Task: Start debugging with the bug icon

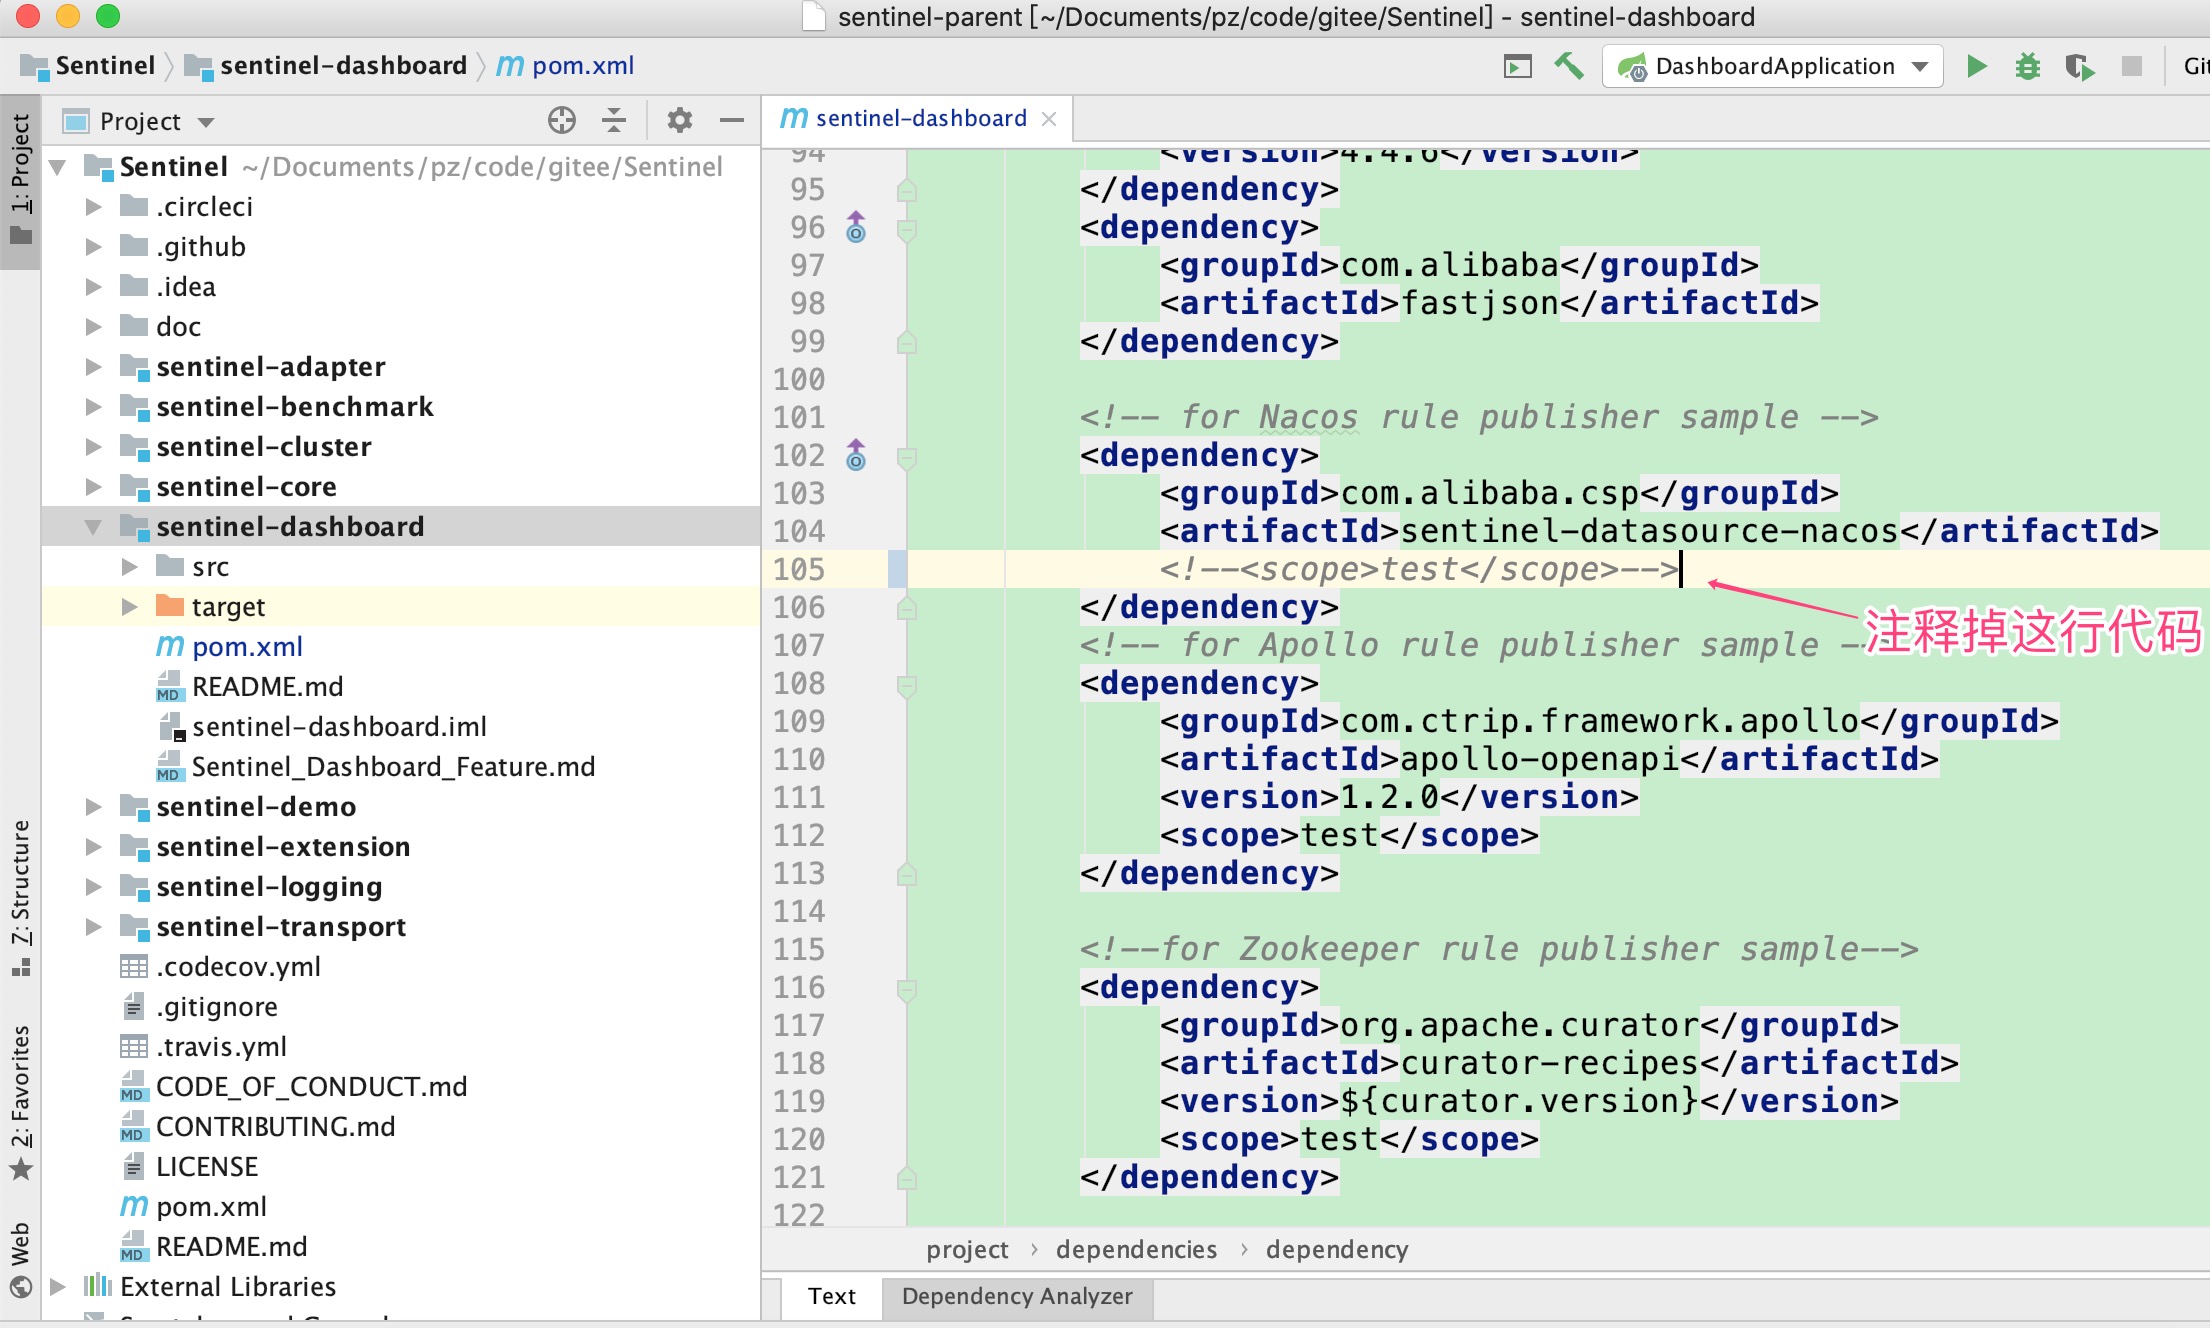Action: tap(2028, 66)
